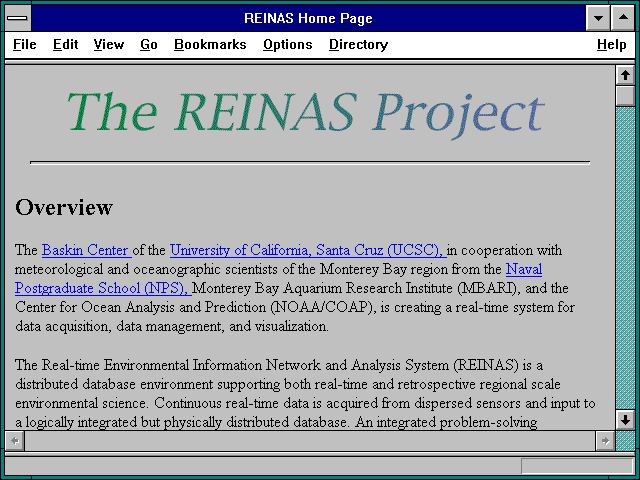The image size is (640, 480).
Task: Maximize the REINAS Home Page window
Action: pyautogui.click(x=623, y=18)
